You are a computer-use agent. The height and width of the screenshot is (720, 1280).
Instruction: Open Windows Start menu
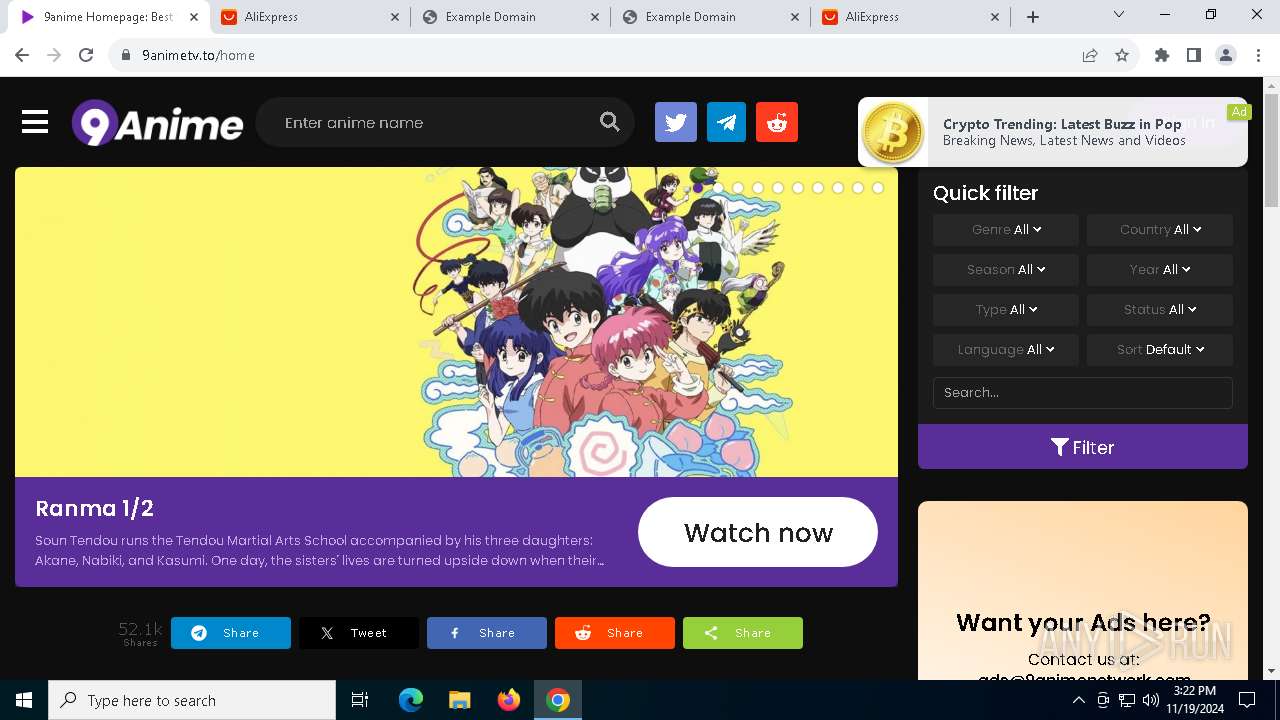point(24,700)
